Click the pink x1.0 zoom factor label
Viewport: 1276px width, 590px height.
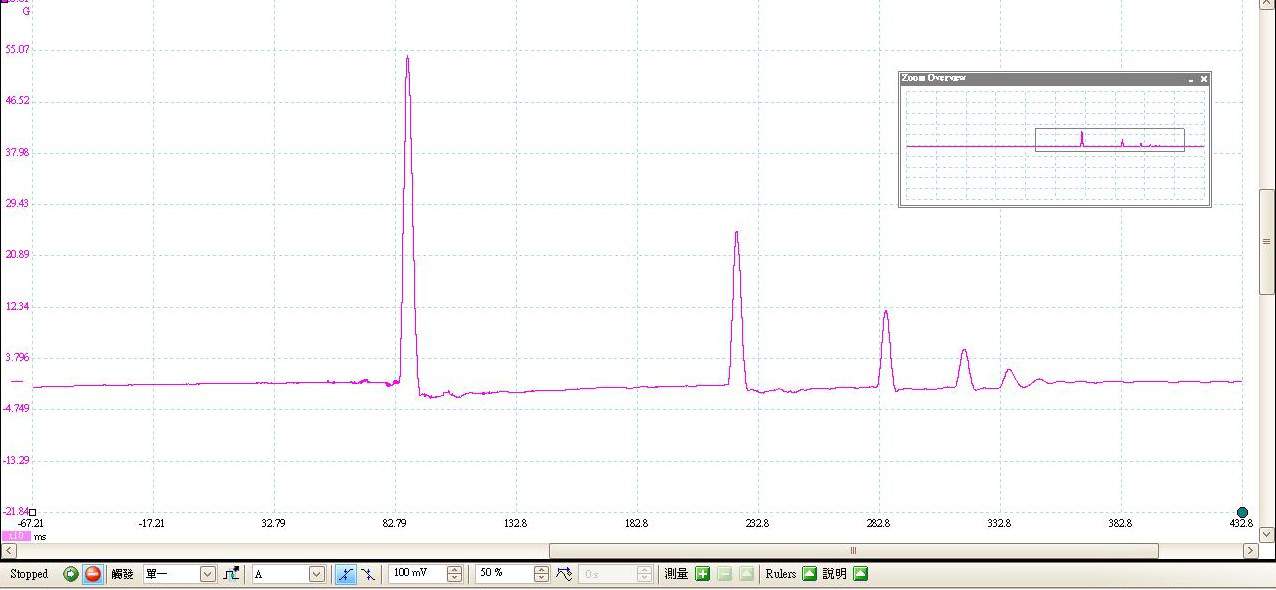point(17,537)
